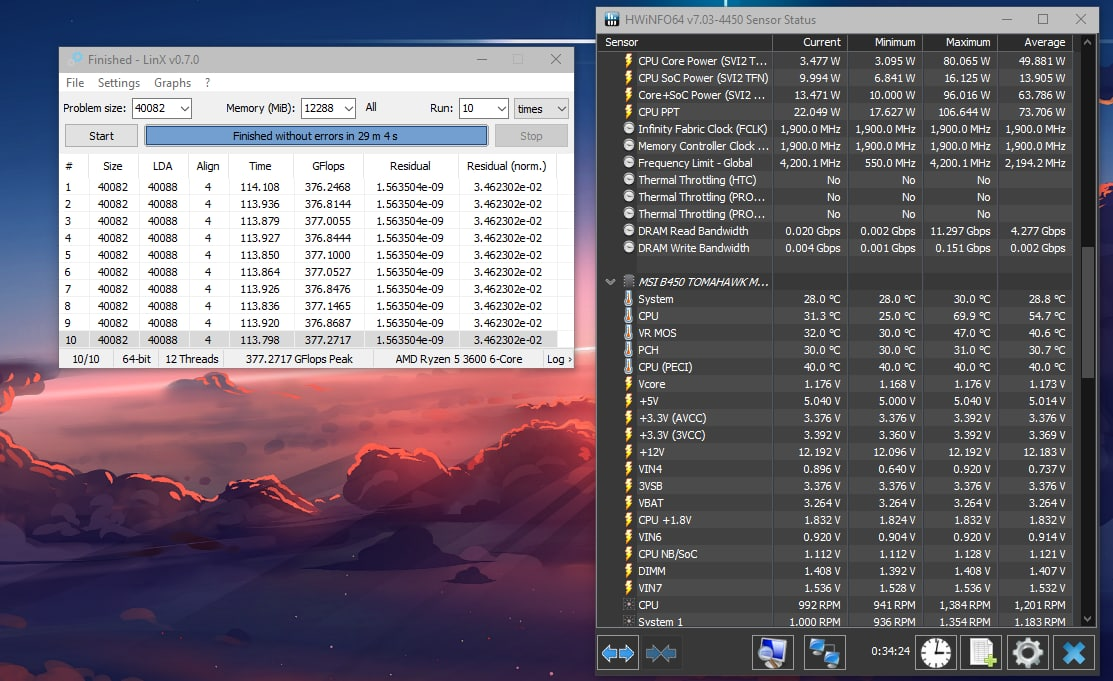The height and width of the screenshot is (681, 1113).
Task: Click the shrink columns inward arrows icon
Action: tap(661, 653)
